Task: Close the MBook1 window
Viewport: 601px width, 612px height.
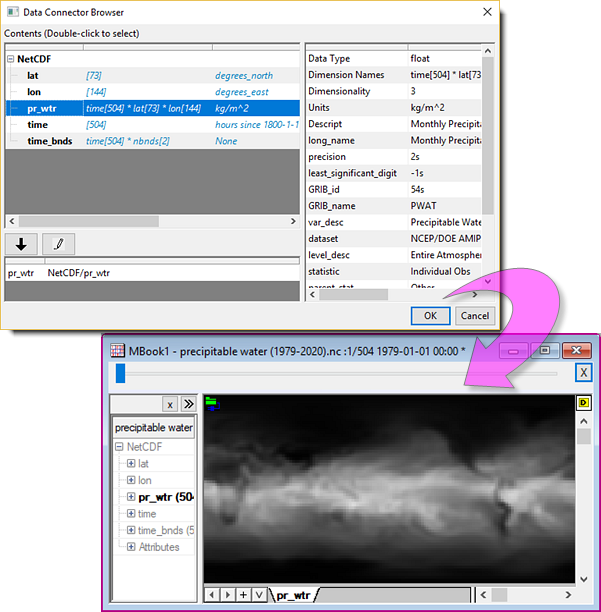Action: [576, 350]
